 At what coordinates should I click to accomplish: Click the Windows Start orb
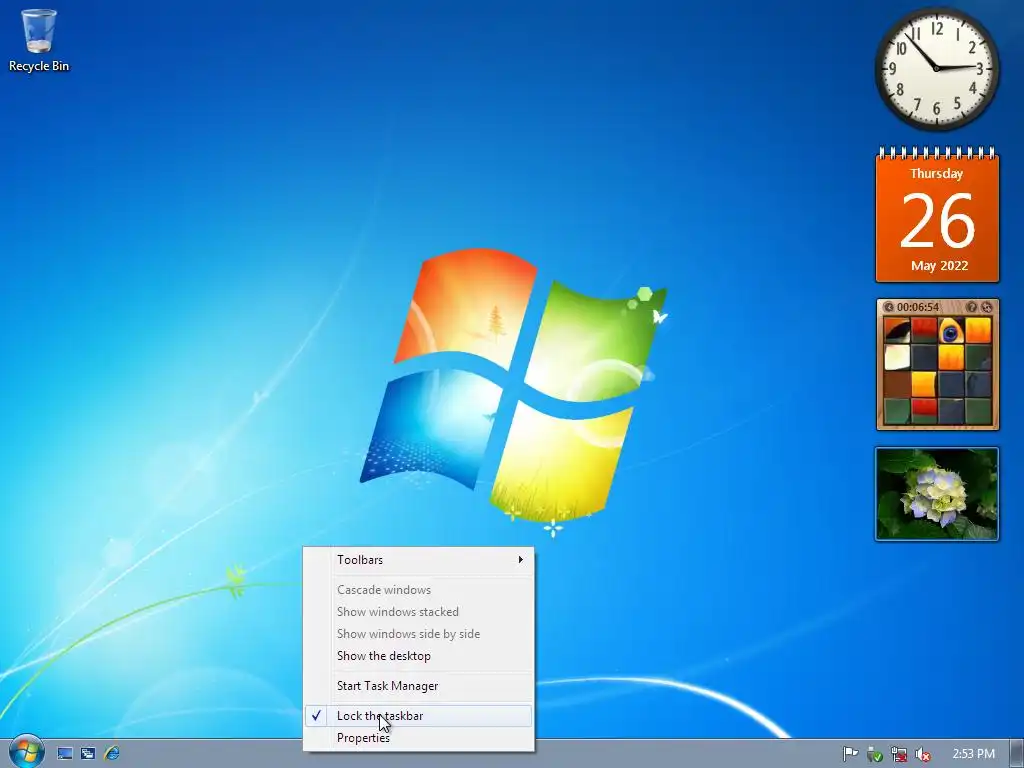coord(27,752)
